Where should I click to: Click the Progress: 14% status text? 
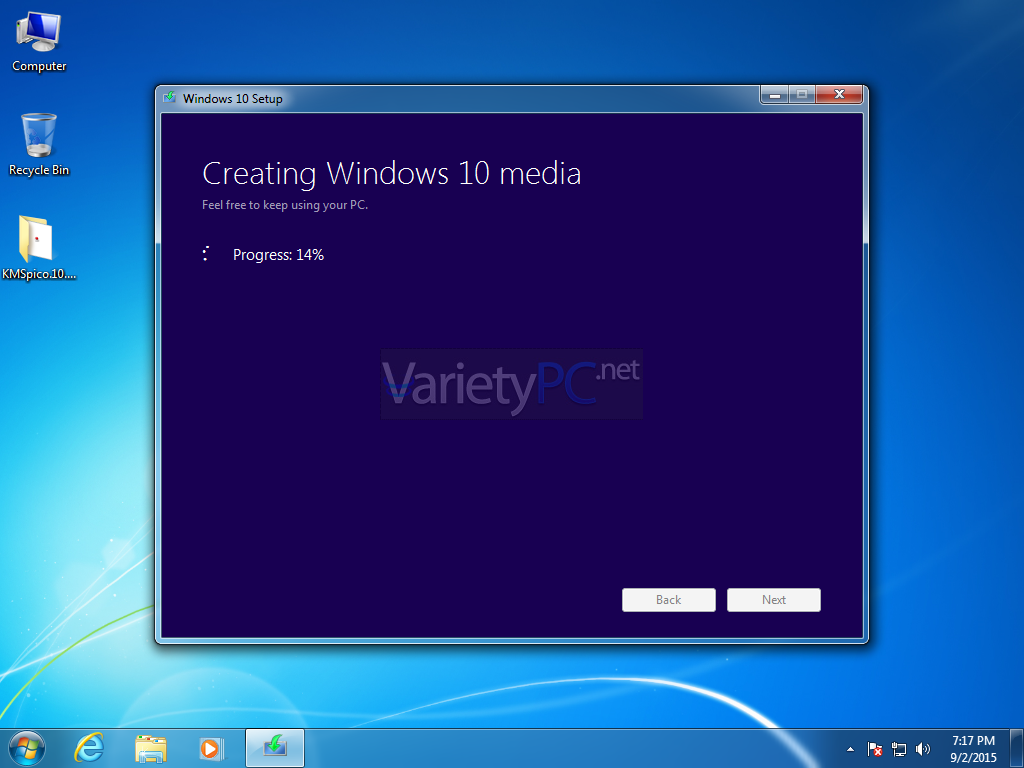pyautogui.click(x=278, y=255)
